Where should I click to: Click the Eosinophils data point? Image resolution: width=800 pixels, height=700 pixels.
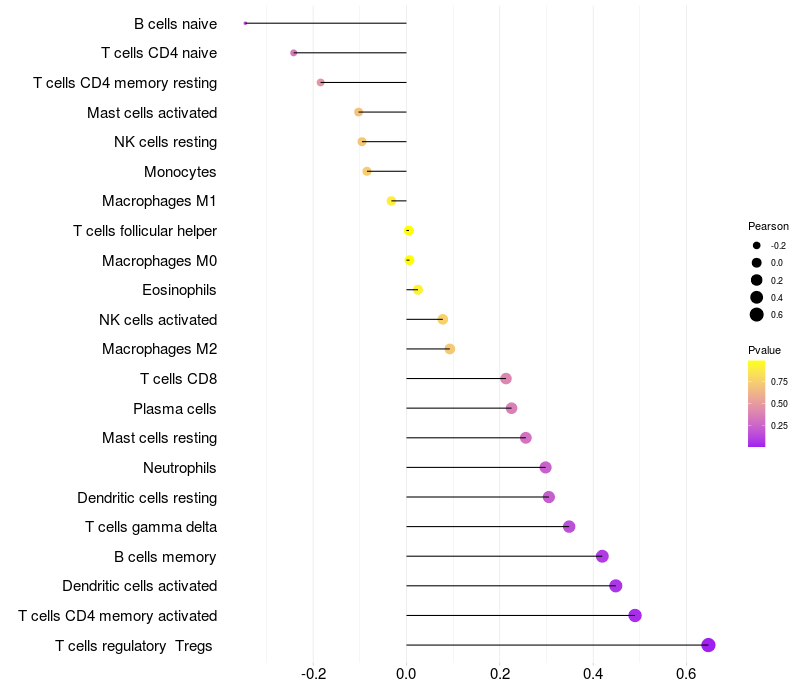click(418, 290)
